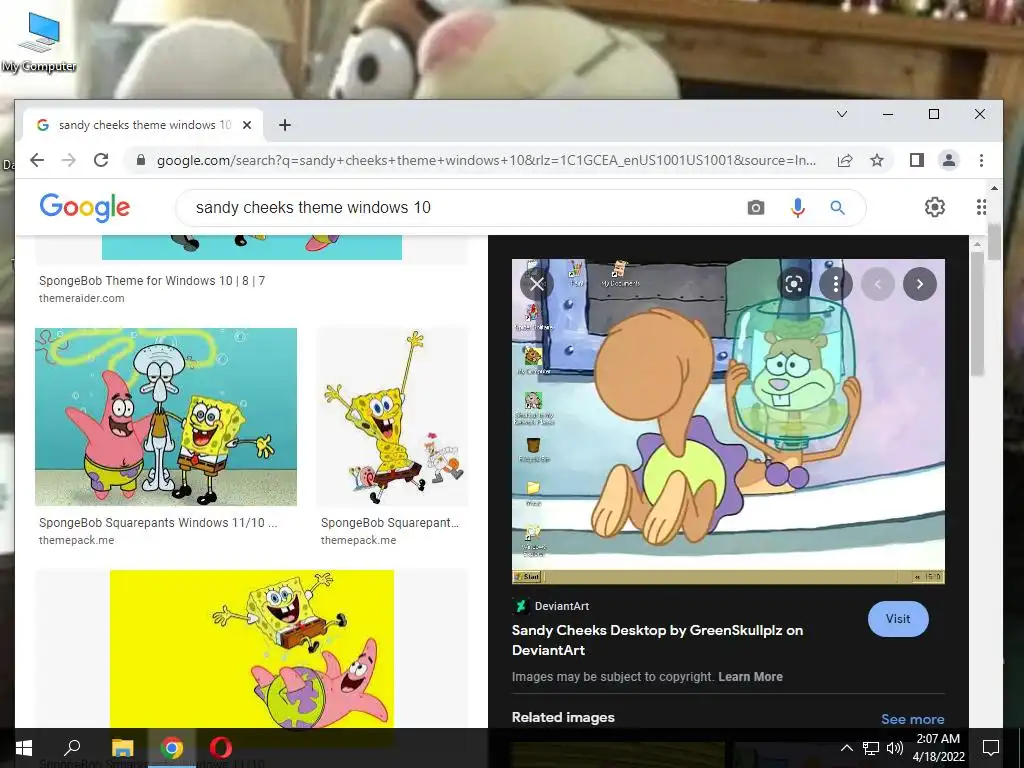Open more options on preview image
The image size is (1024, 768).
835,283
